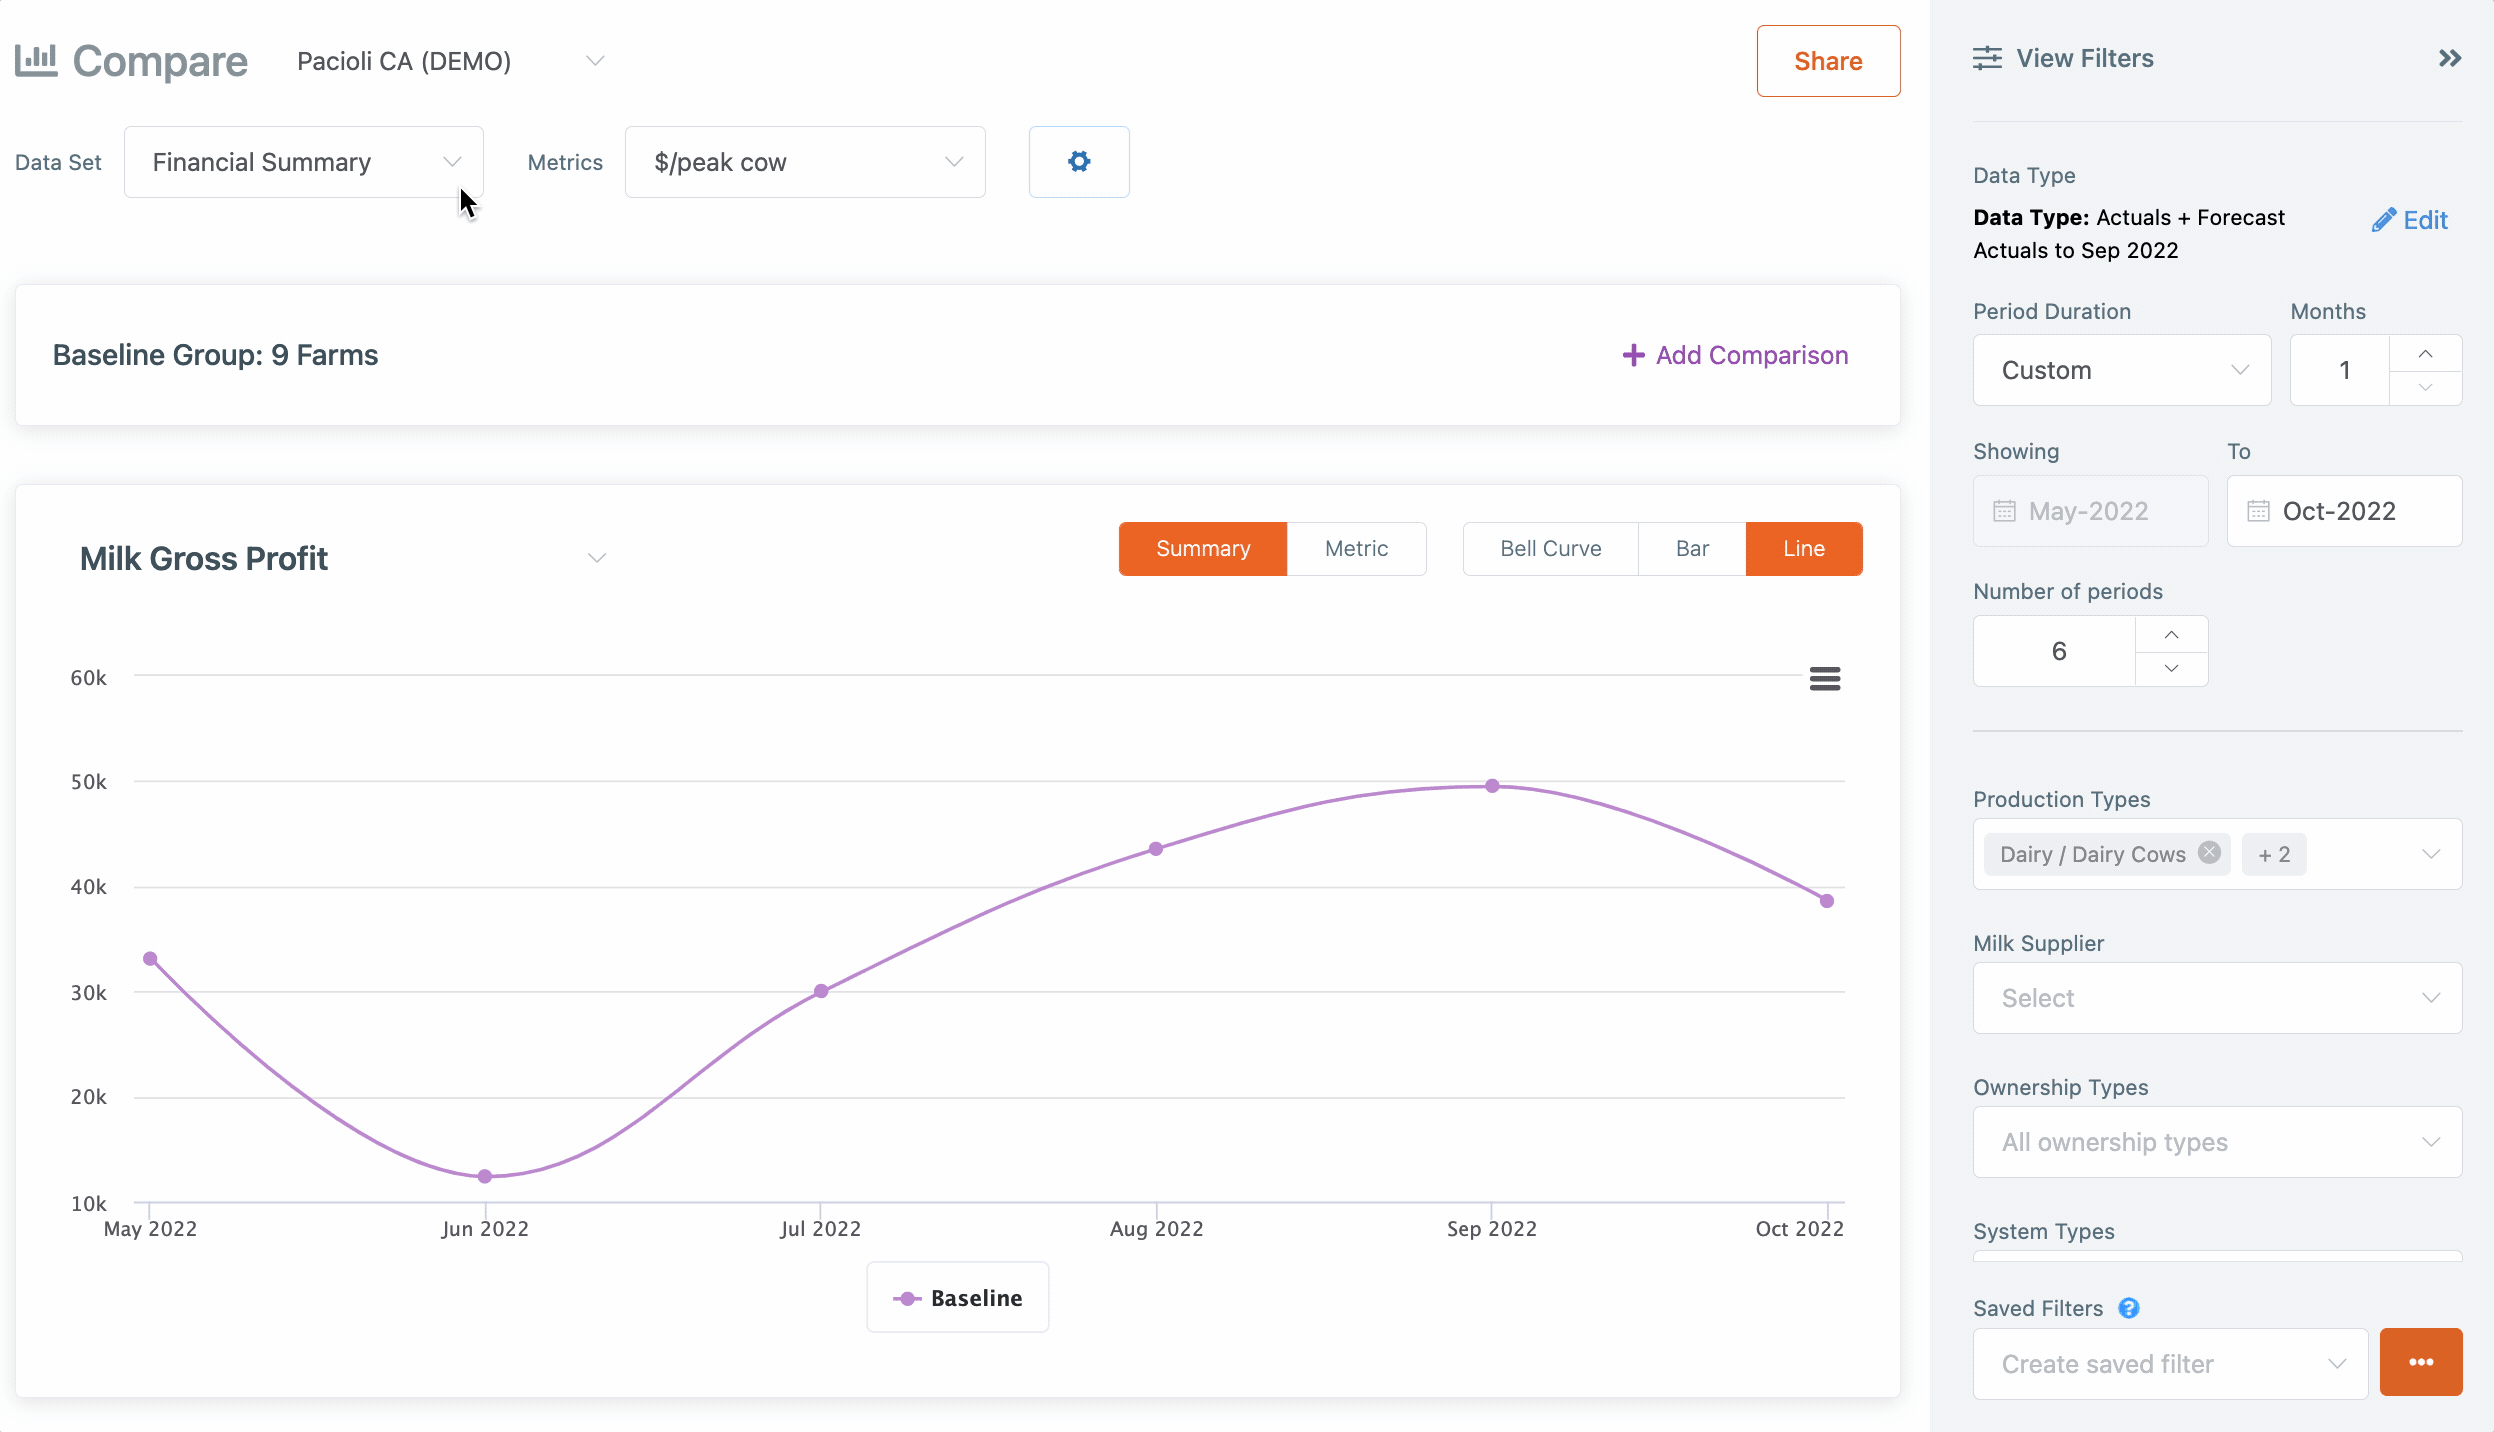Toggle the Baseline series in legend
The width and height of the screenshot is (2494, 1432).
[x=957, y=1298]
